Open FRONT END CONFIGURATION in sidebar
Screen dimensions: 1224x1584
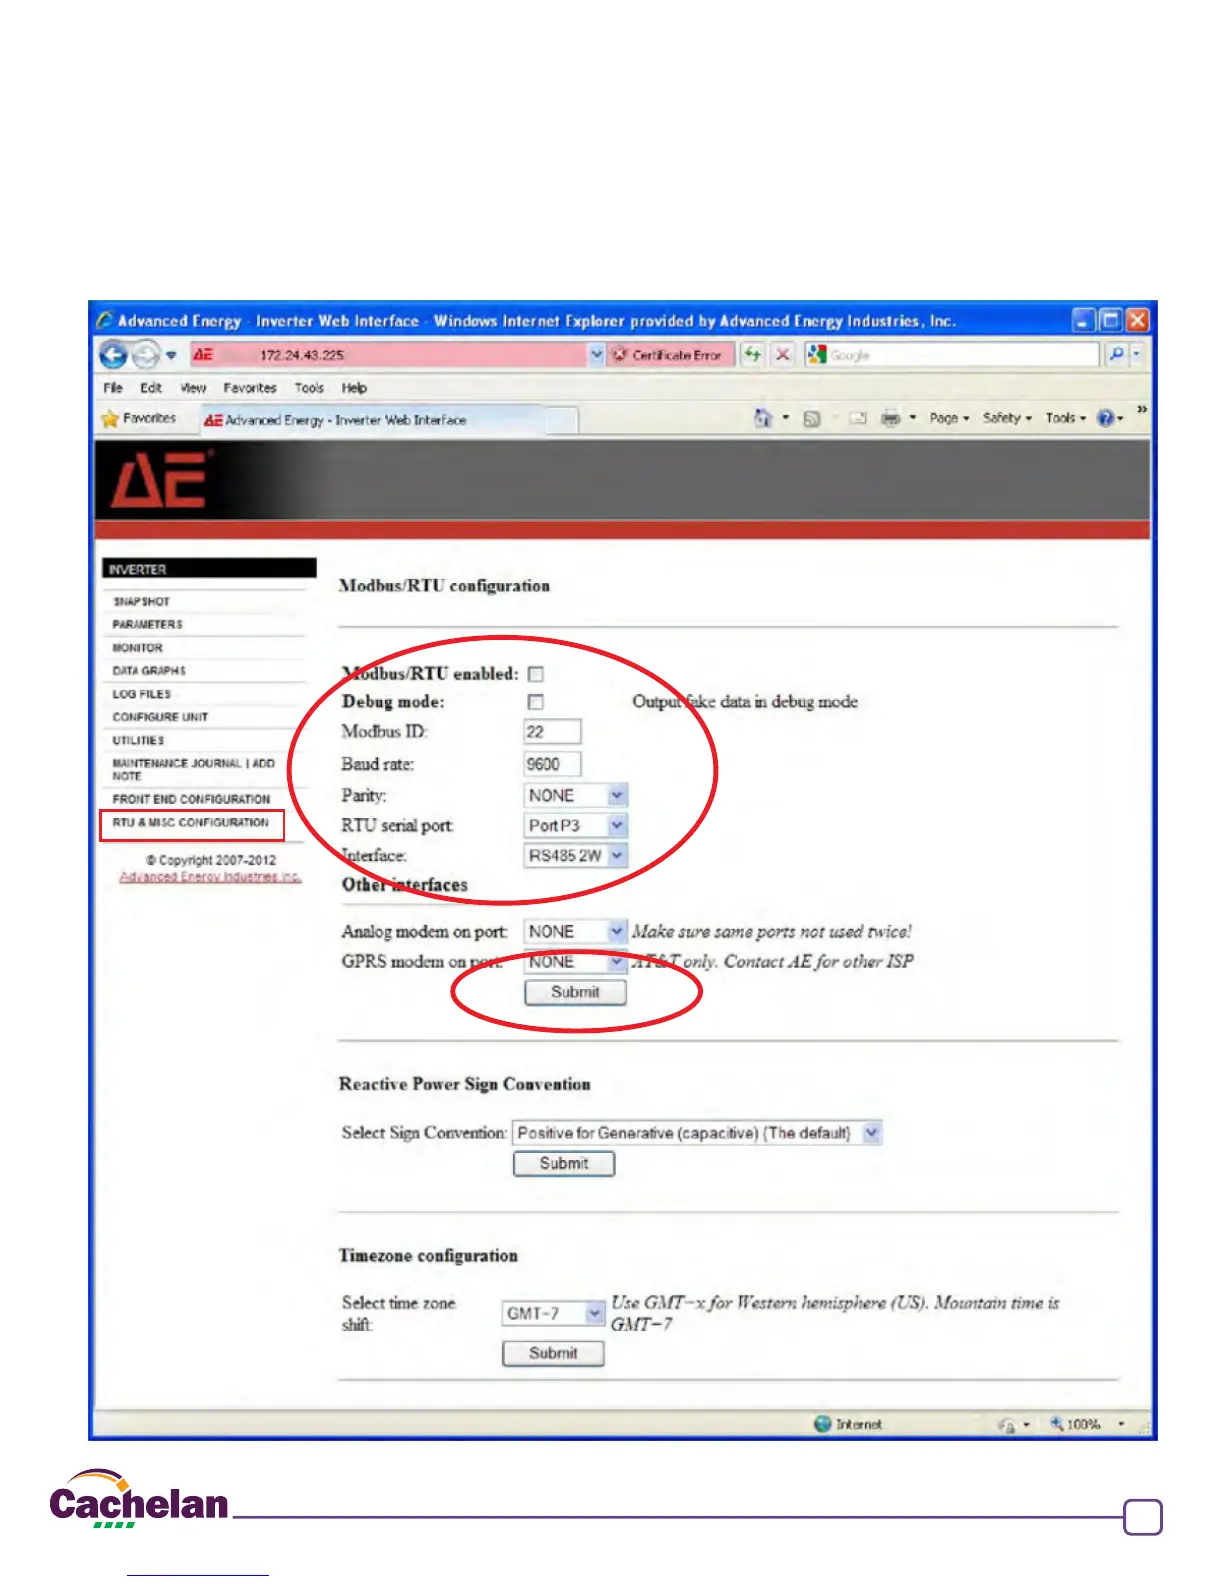(x=191, y=799)
